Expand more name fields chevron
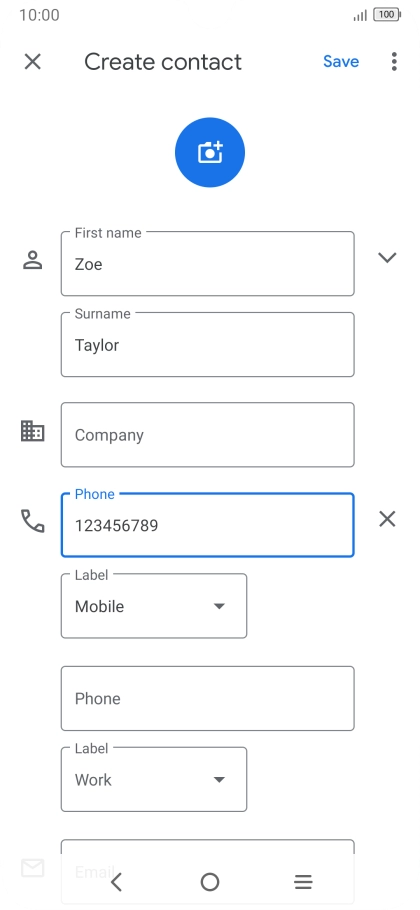 387,257
